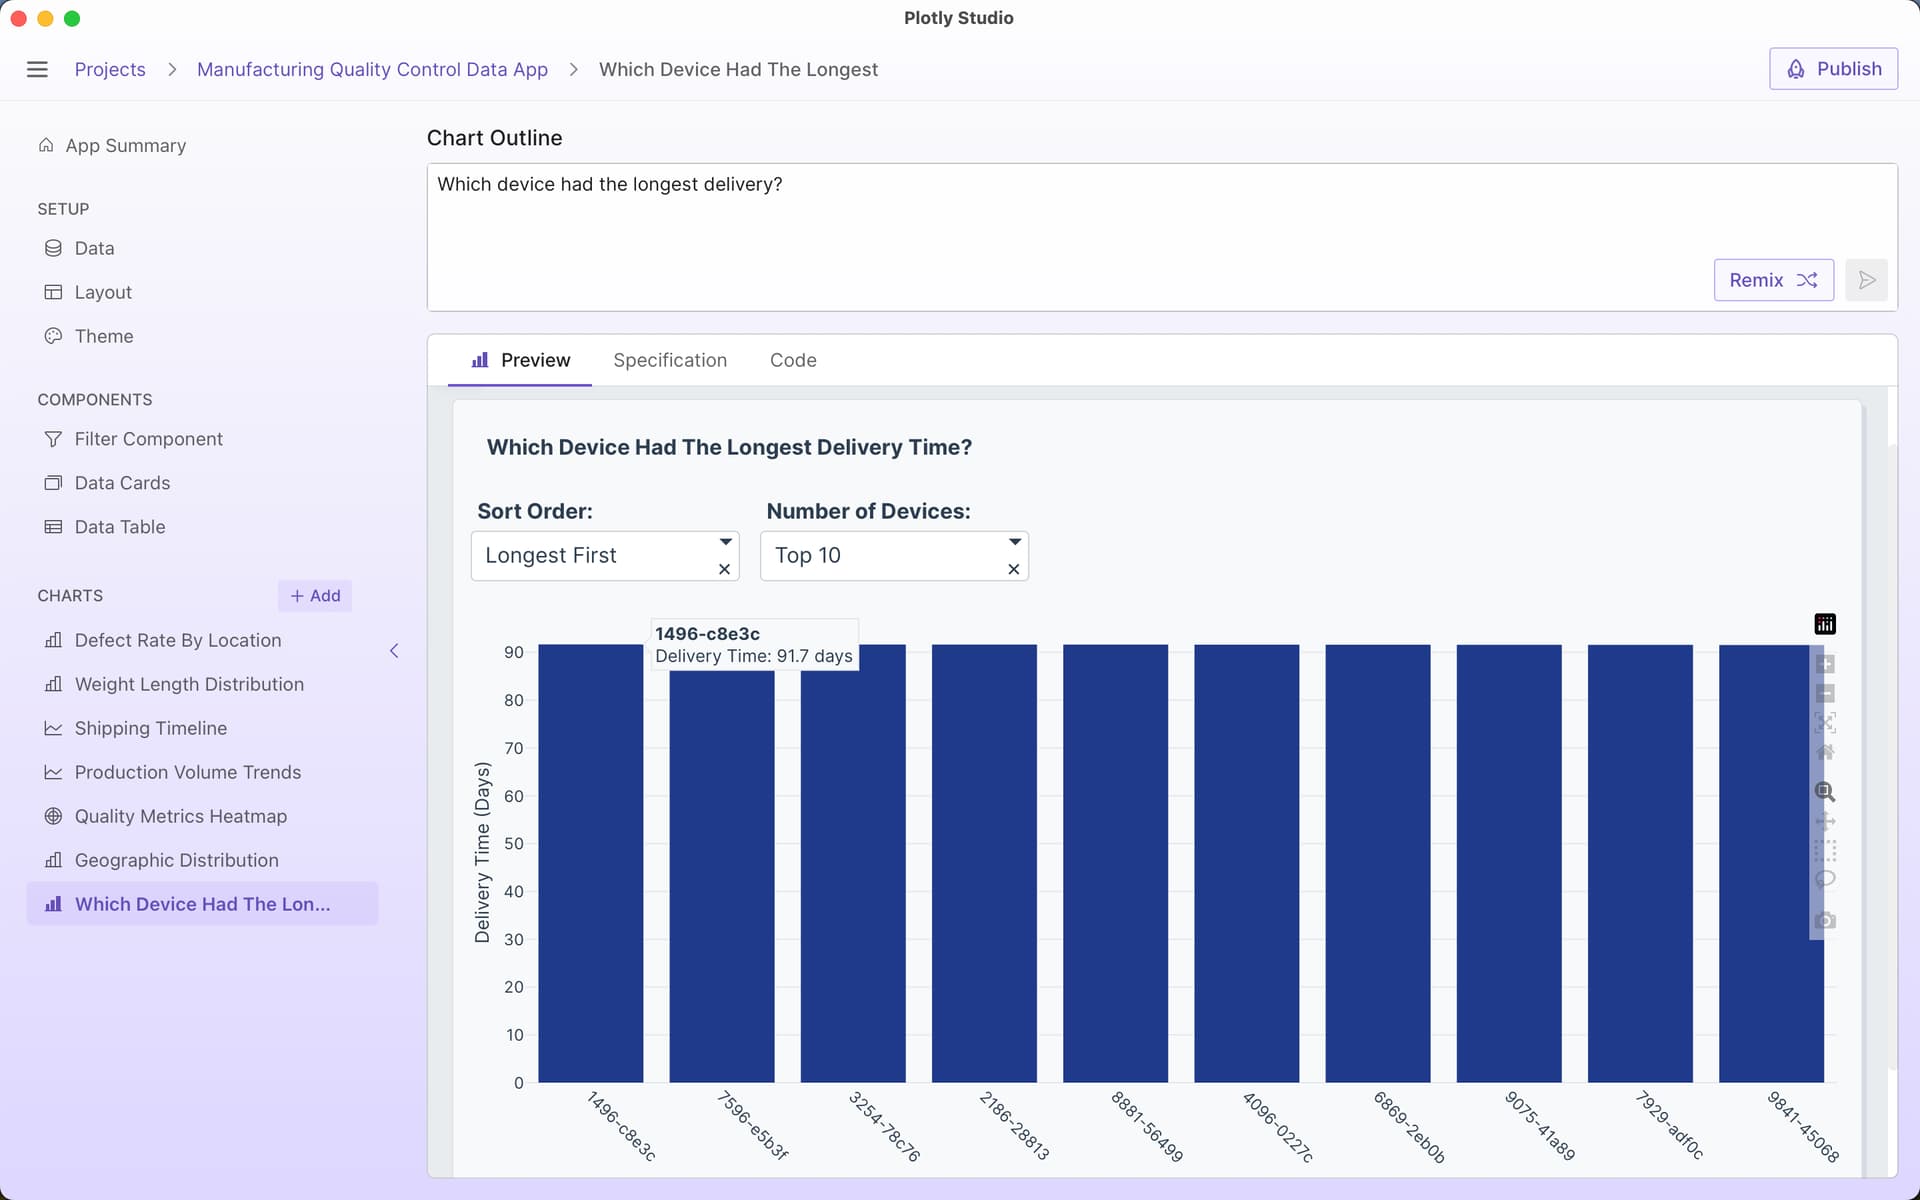Download the chart as PNG via camera icon
1920x1200 pixels.
(1826, 919)
